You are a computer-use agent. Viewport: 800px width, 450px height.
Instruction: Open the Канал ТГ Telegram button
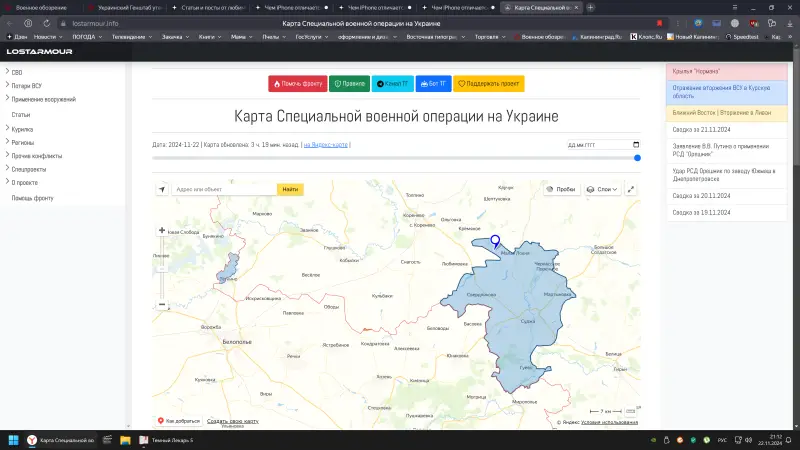pyautogui.click(x=391, y=84)
